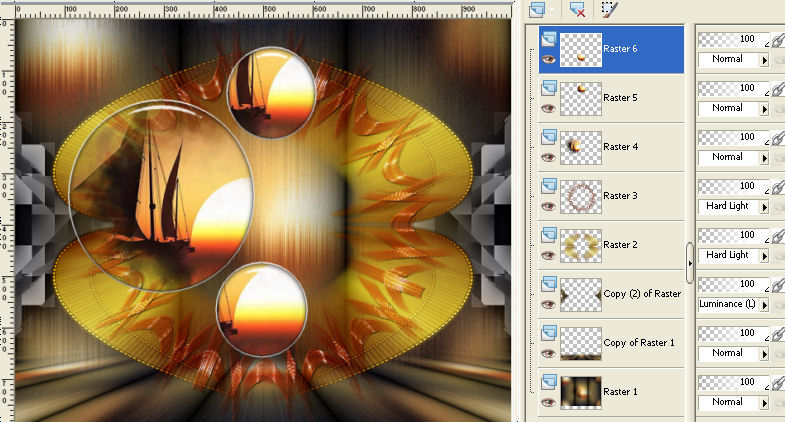Click the Delete Layer icon
The image size is (785, 422).
tap(577, 9)
